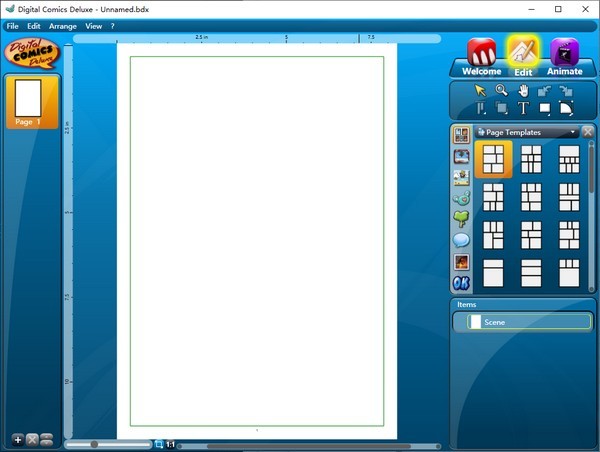600x452 pixels.
Task: Move page down with the down arrow button
Action: pos(46,443)
